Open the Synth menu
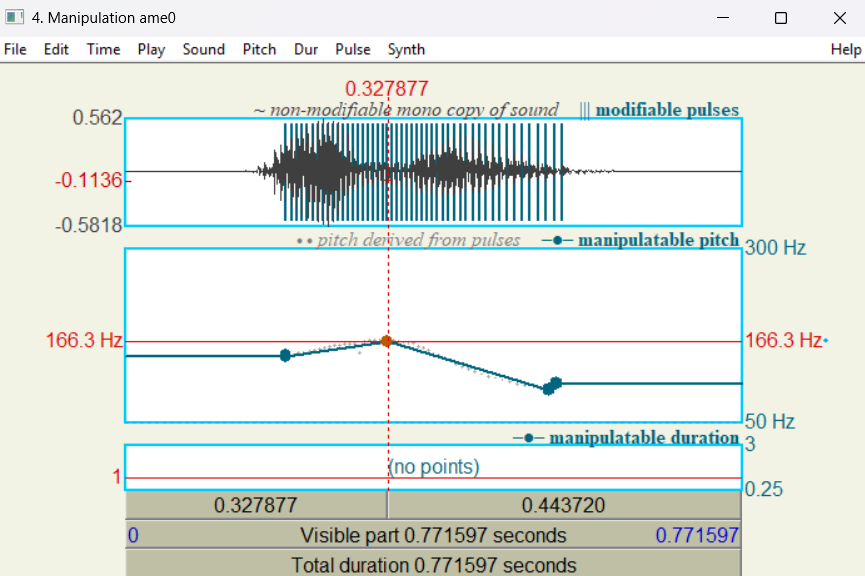The height and width of the screenshot is (576, 865). pos(406,50)
